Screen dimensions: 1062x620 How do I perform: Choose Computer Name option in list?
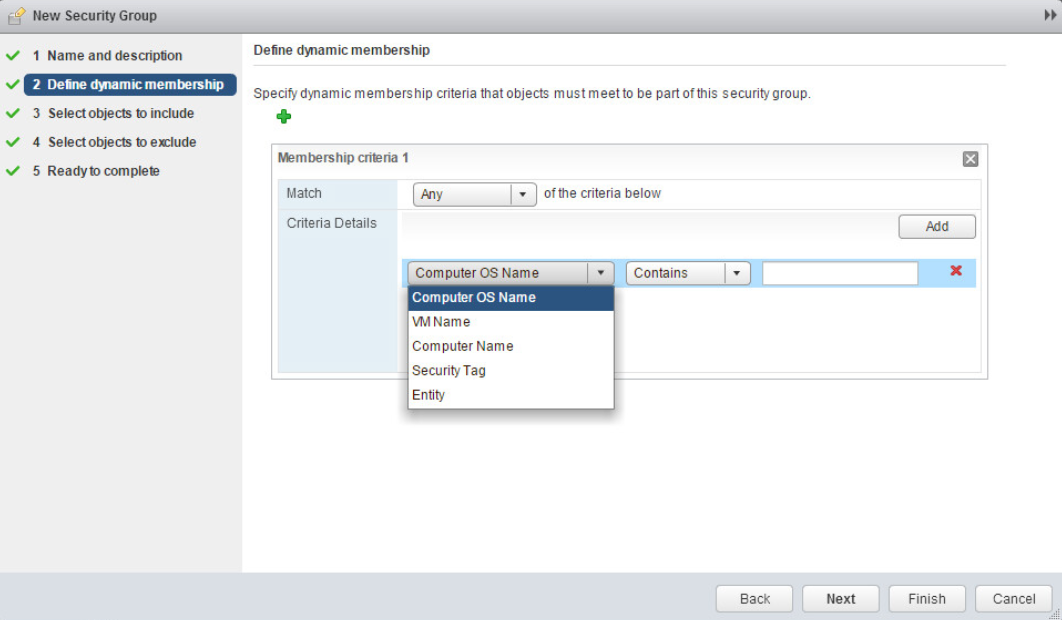coord(462,346)
